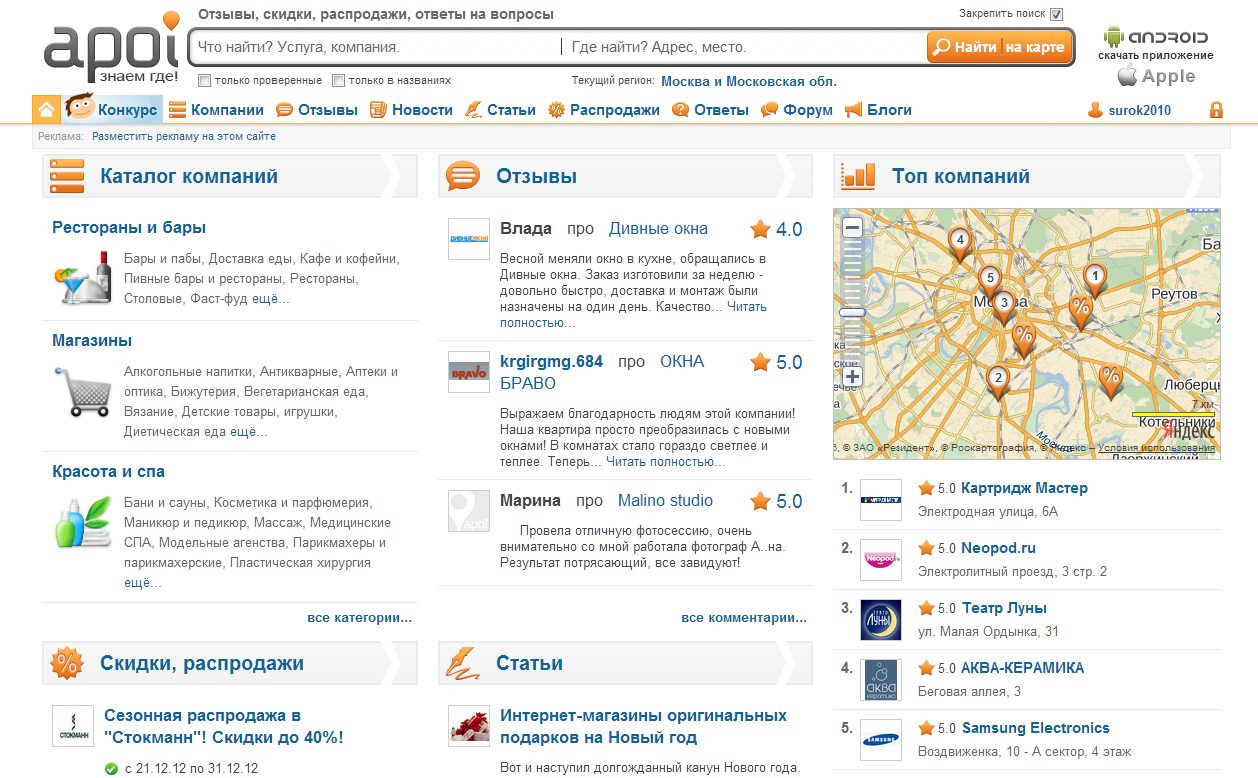1258x778 pixels.
Task: Click the Театр Луны company logo
Action: [881, 620]
